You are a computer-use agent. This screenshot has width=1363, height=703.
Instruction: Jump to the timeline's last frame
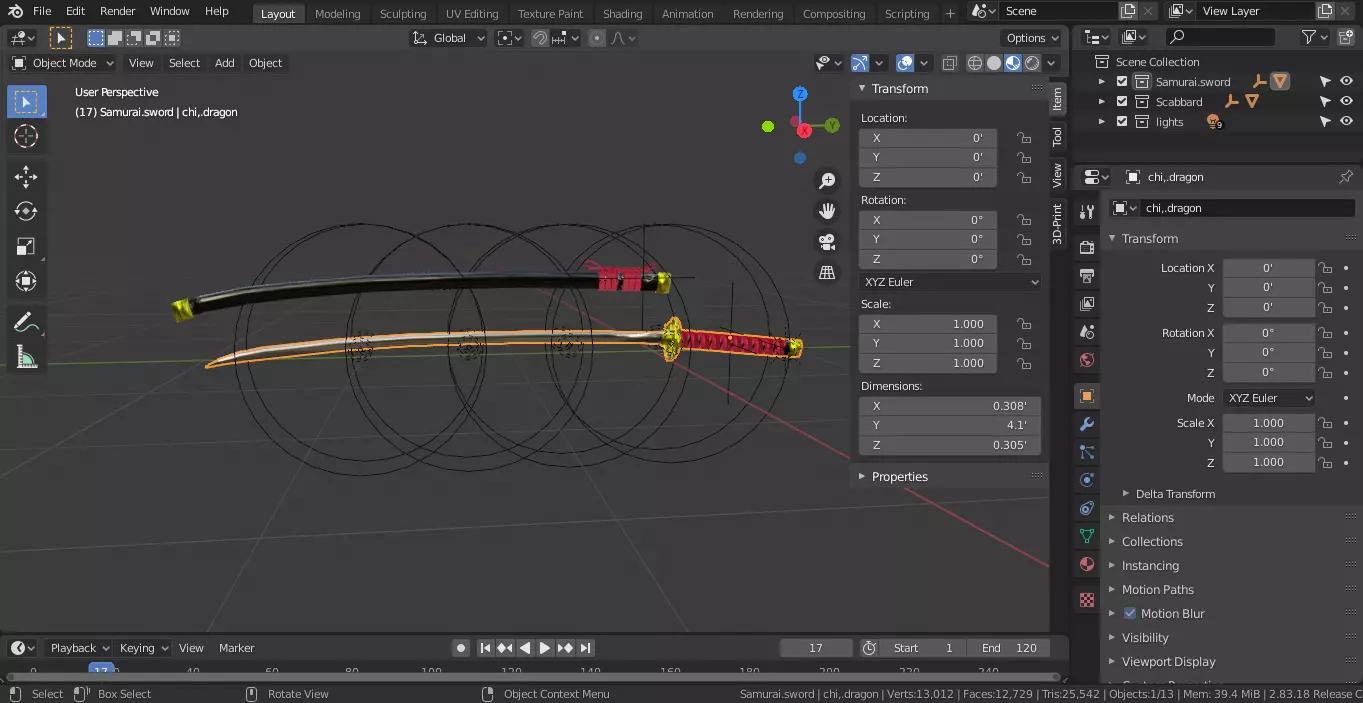[x=586, y=648]
